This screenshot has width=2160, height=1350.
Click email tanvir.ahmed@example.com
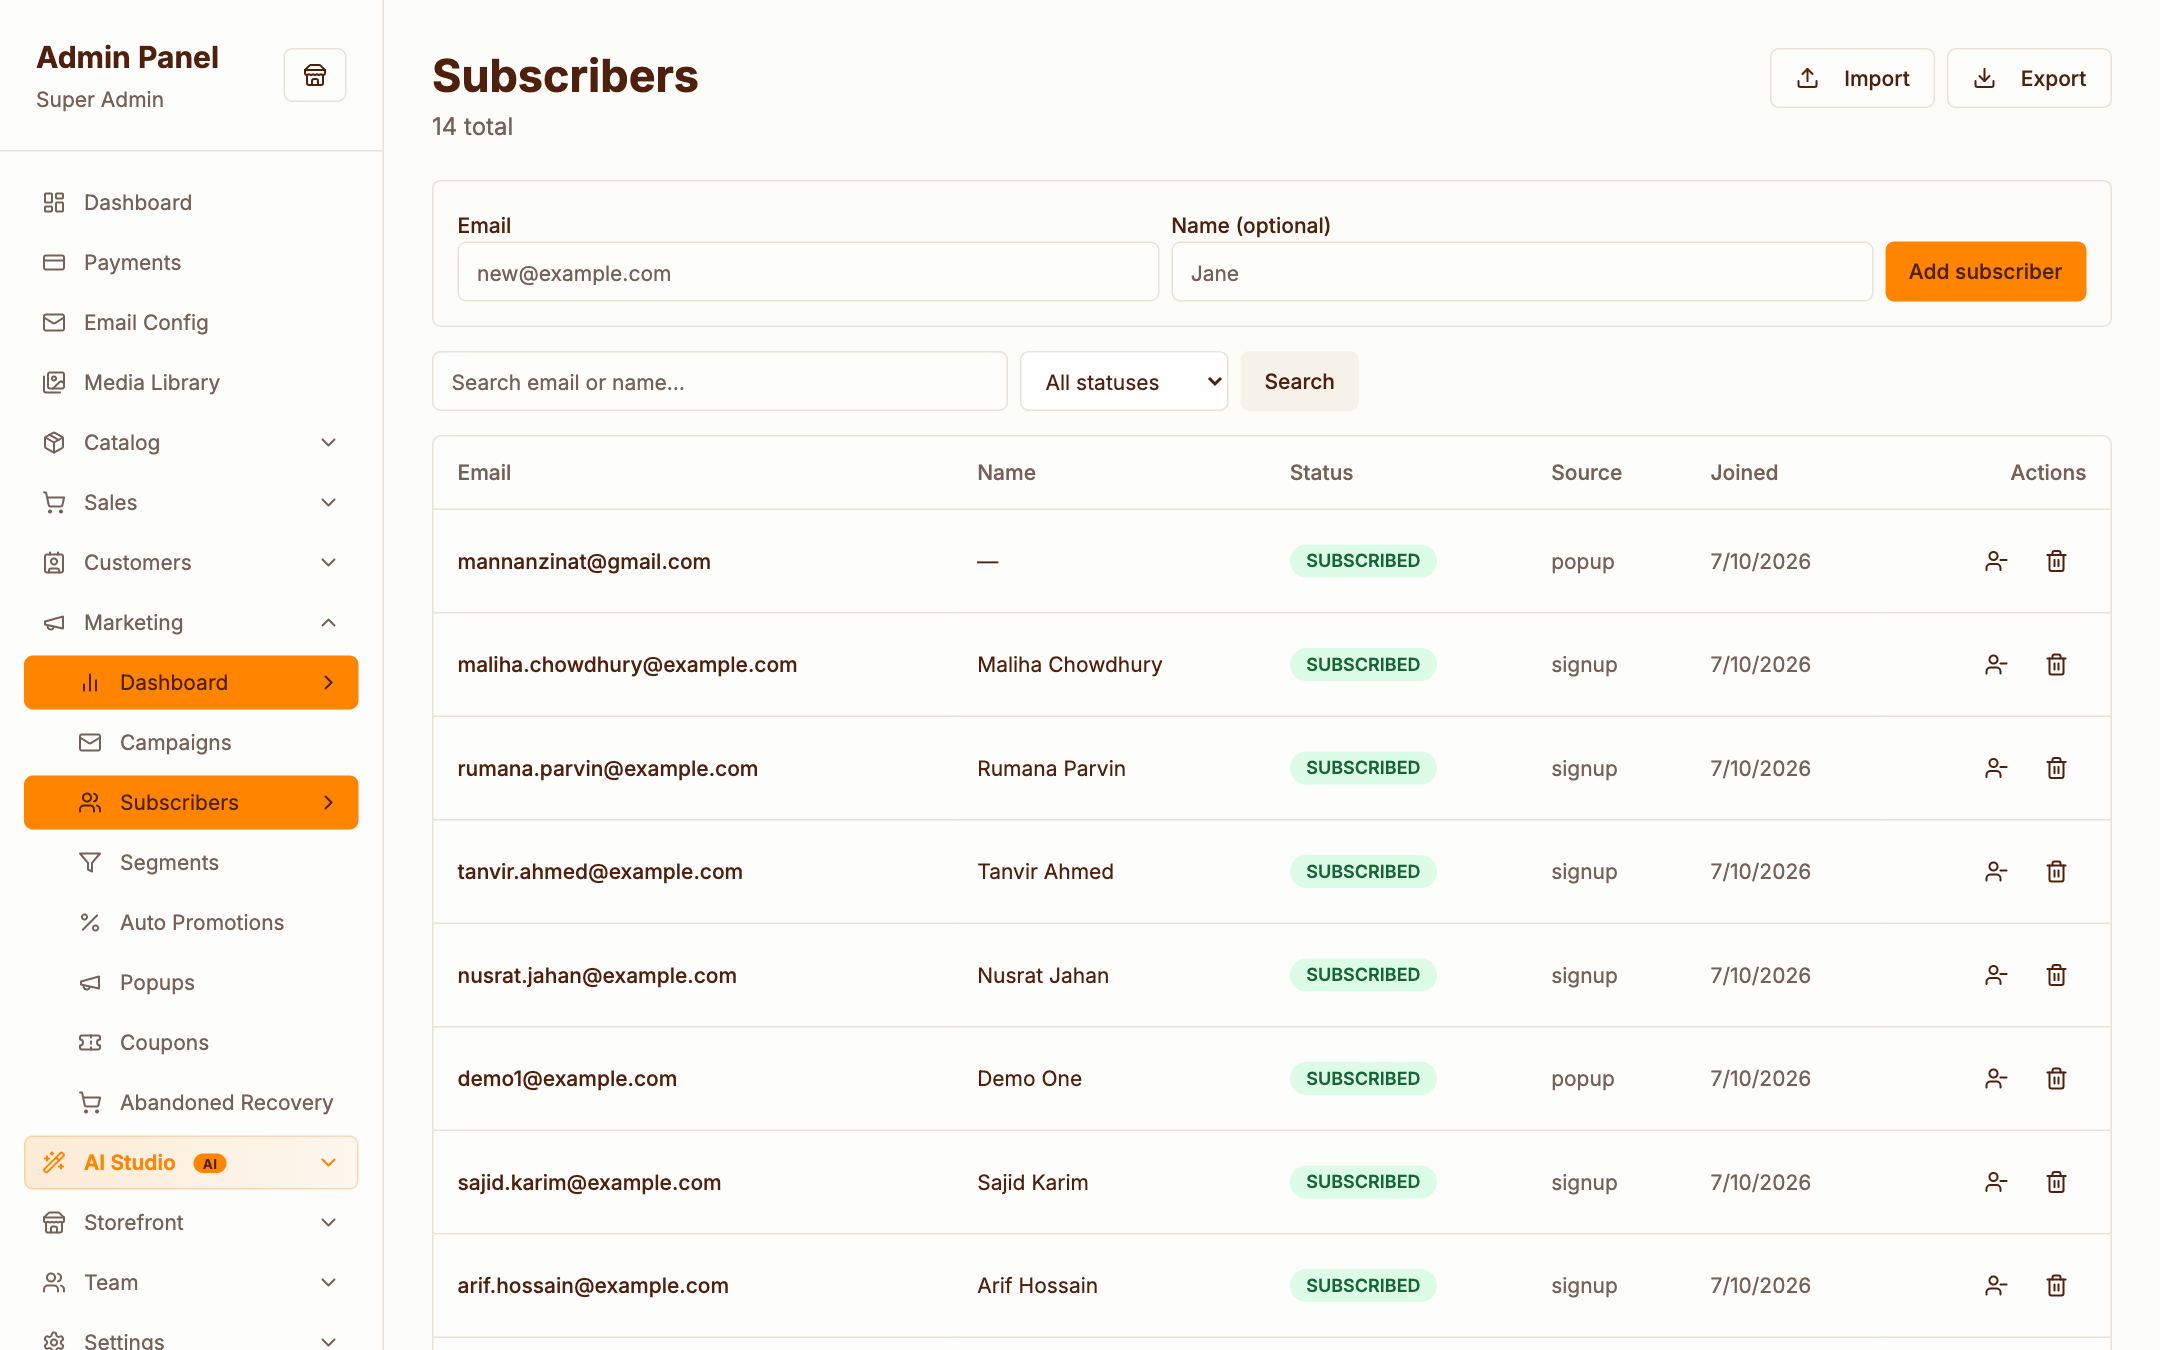pyautogui.click(x=600, y=872)
